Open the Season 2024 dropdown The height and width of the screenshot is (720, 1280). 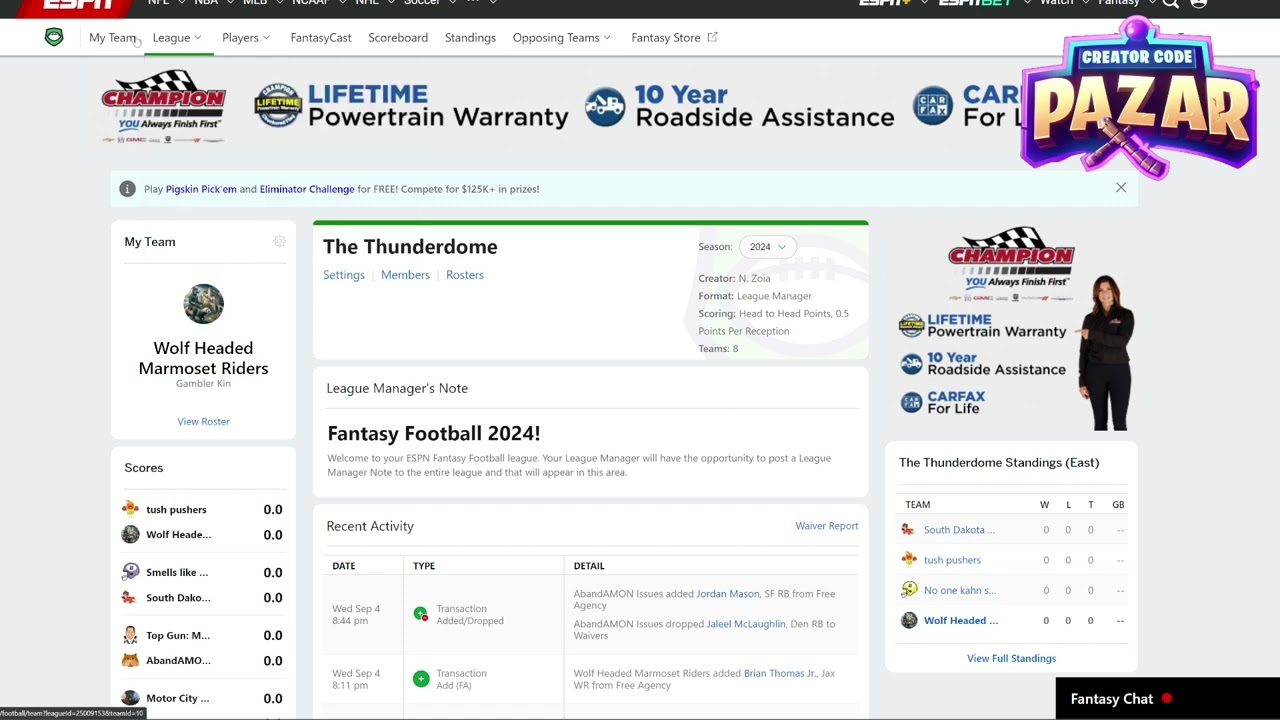(767, 247)
